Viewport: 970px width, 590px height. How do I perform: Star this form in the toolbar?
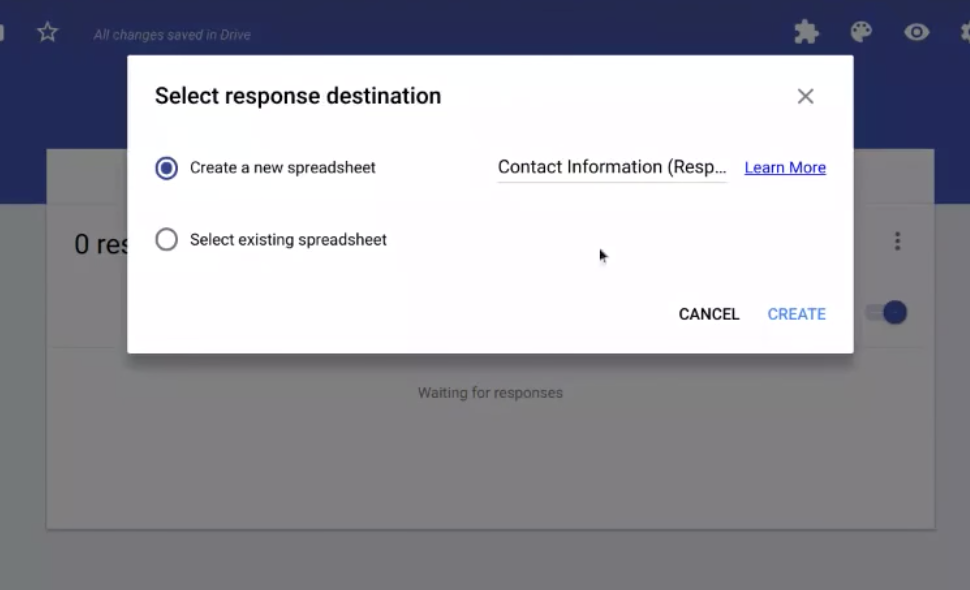[46, 32]
